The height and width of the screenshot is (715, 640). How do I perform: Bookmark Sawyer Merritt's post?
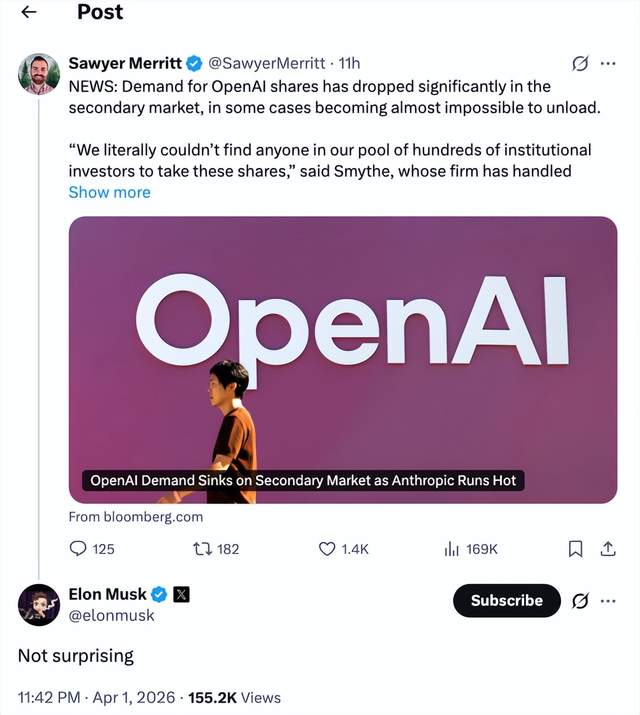(575, 548)
